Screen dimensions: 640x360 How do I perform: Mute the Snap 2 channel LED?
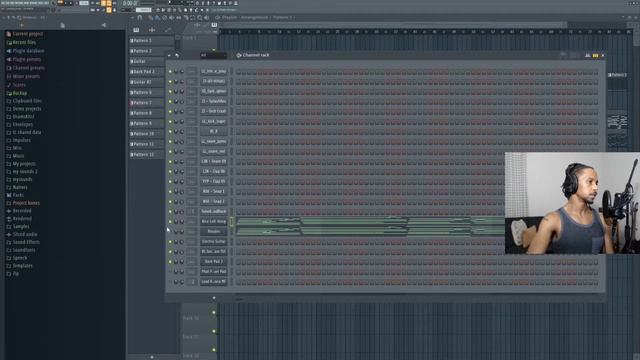[170, 202]
